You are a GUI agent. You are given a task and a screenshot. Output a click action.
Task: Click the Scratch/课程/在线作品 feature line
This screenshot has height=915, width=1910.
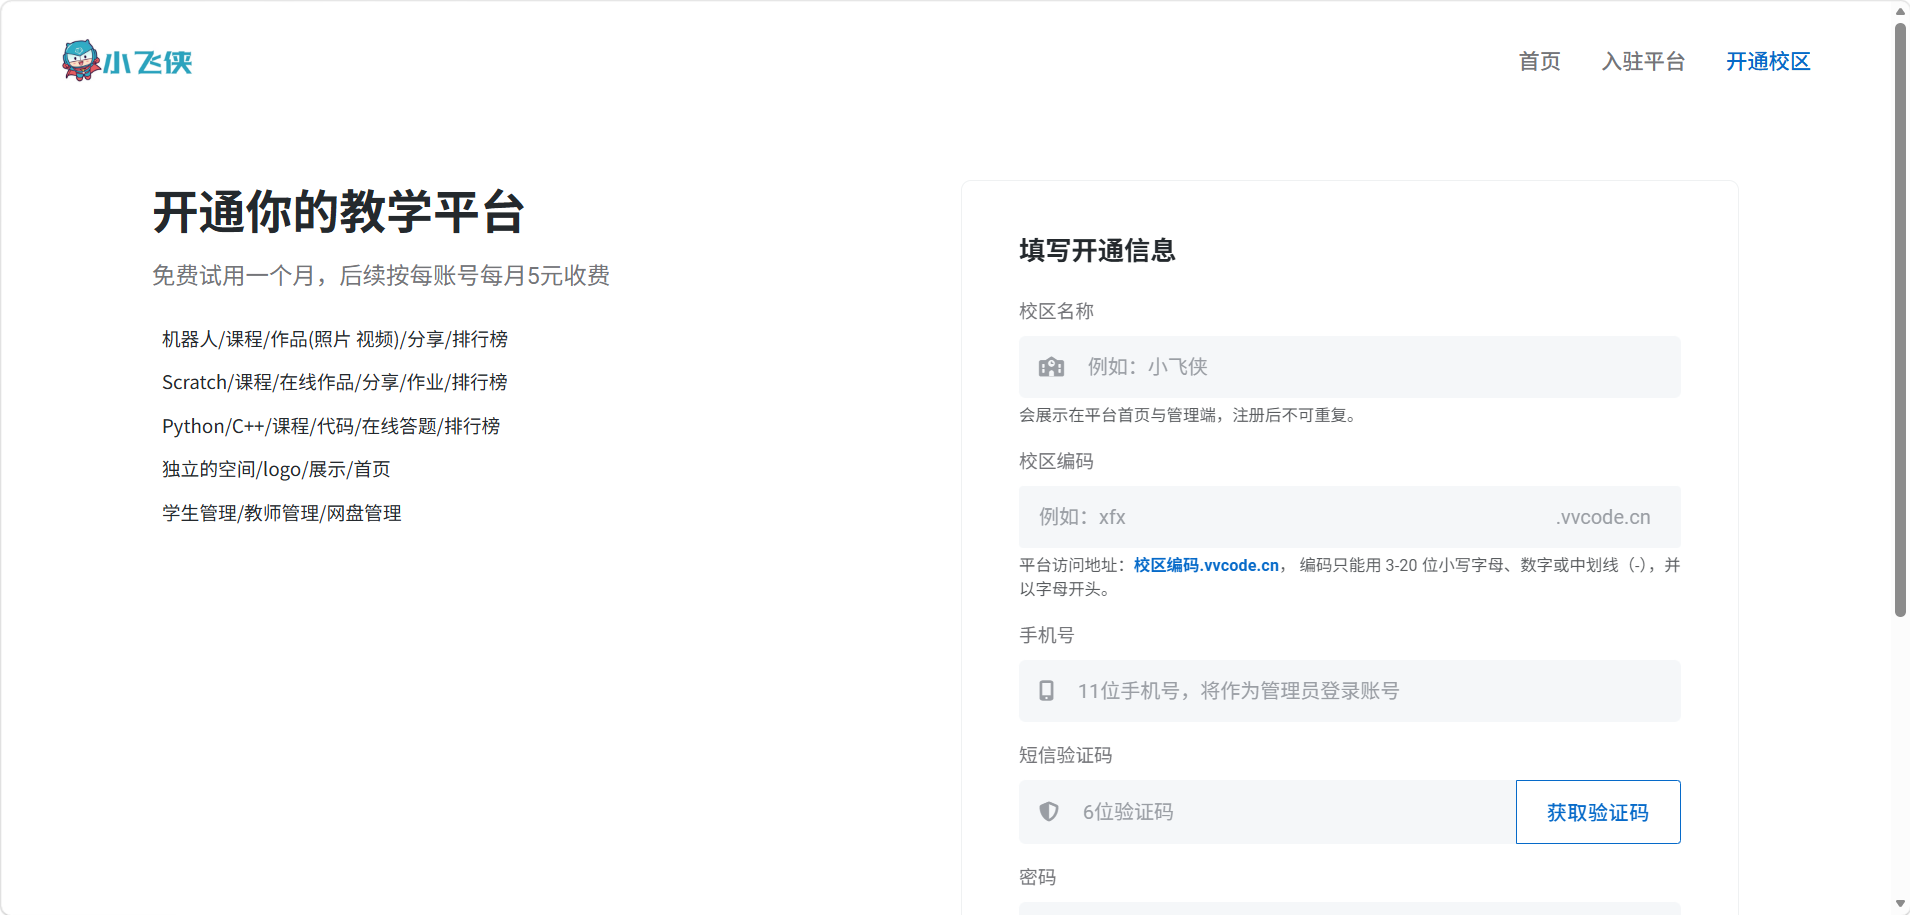coord(335,382)
